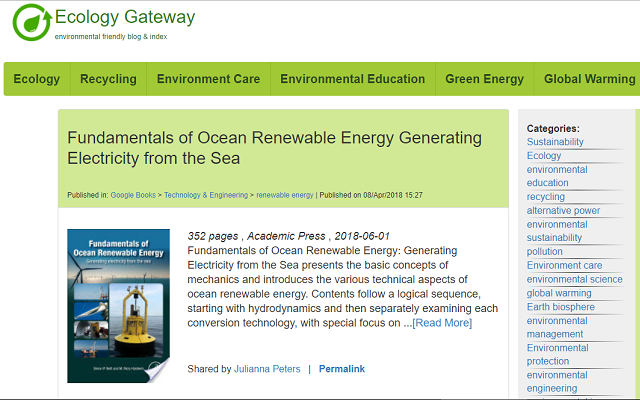Open the Global Warming menu tab
The width and height of the screenshot is (640, 400).
click(589, 79)
